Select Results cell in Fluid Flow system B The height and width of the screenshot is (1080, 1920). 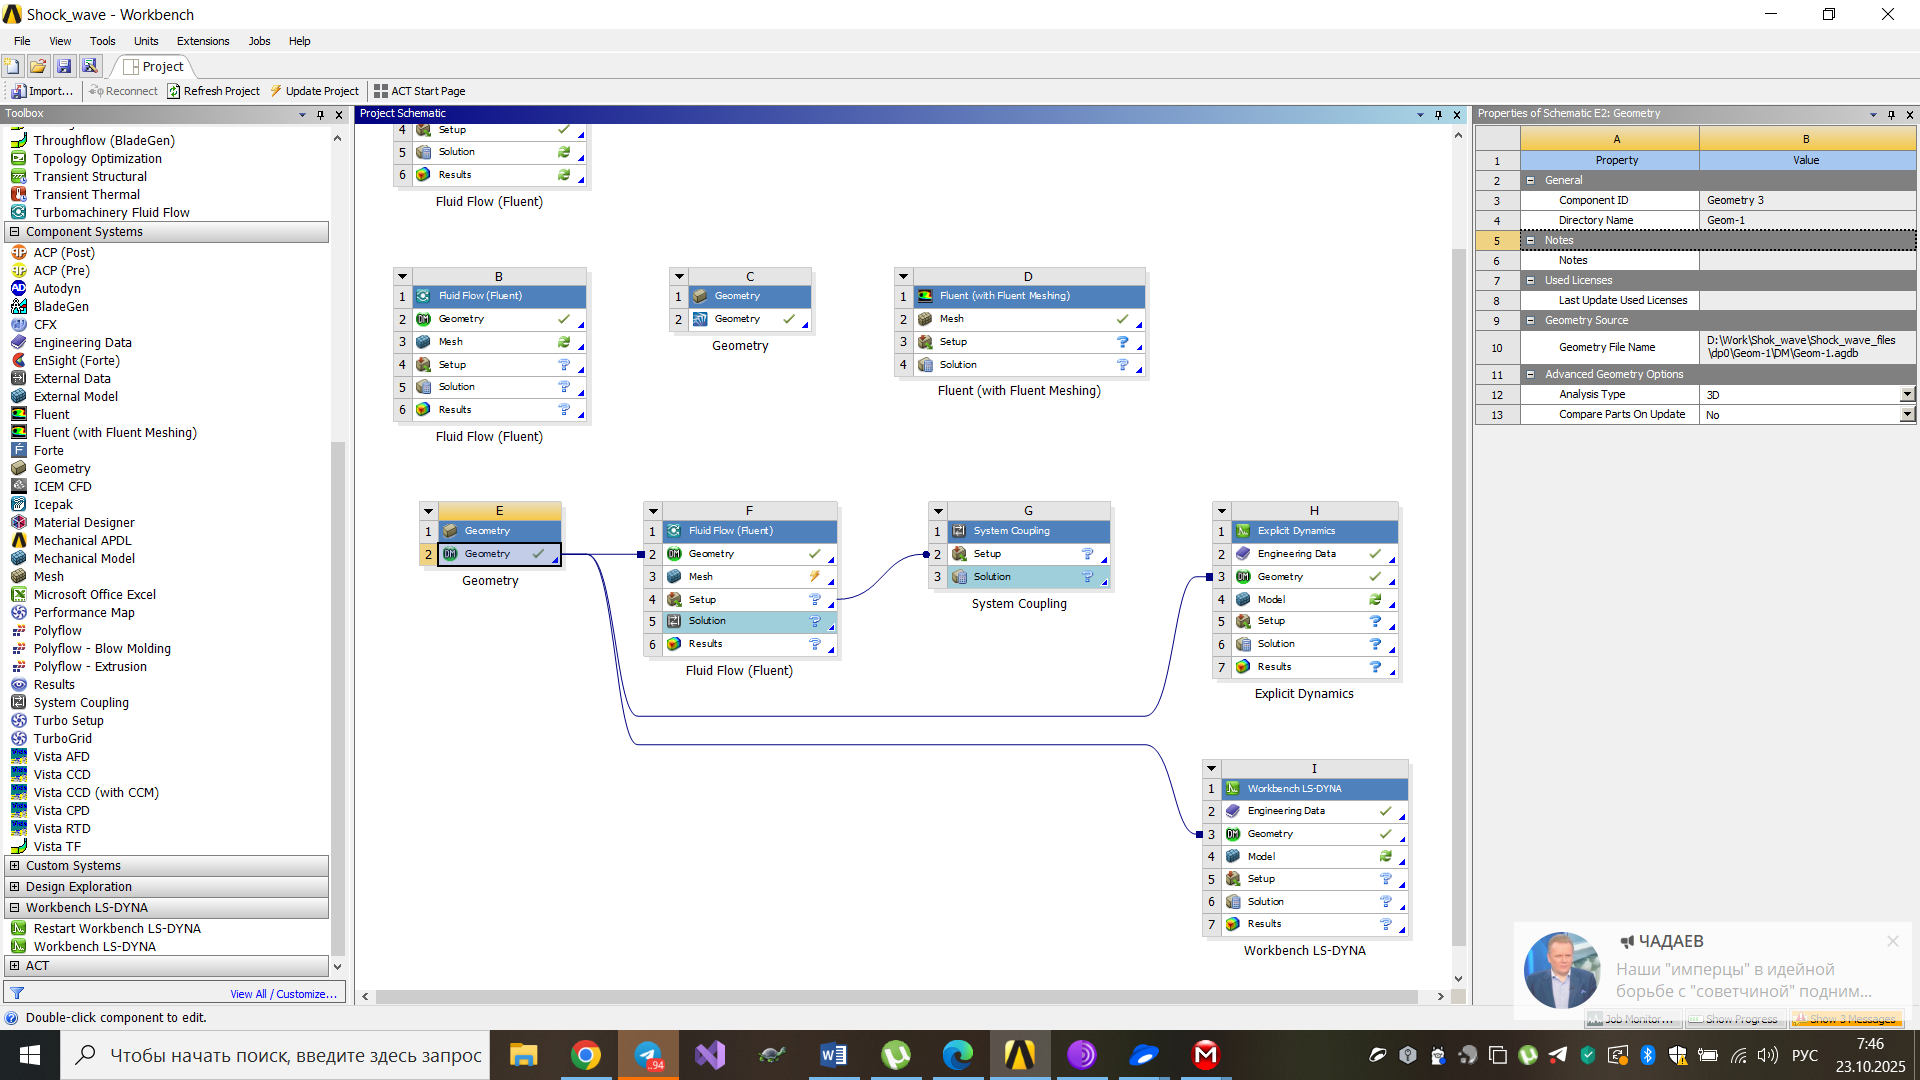click(499, 410)
